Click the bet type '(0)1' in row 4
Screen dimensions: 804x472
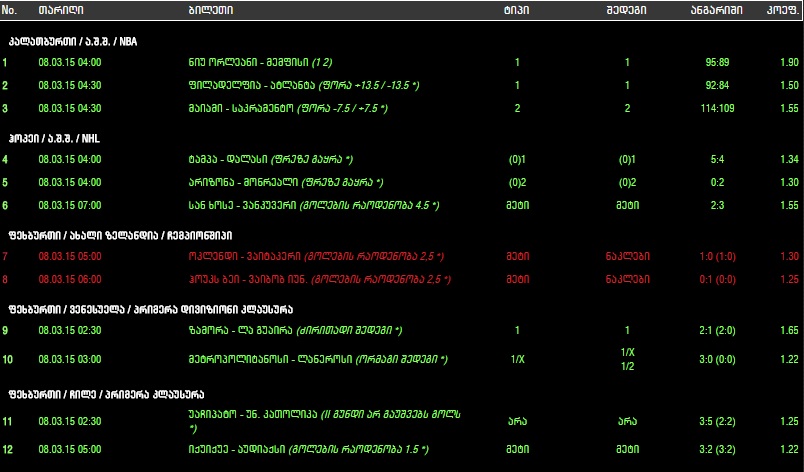(517, 159)
